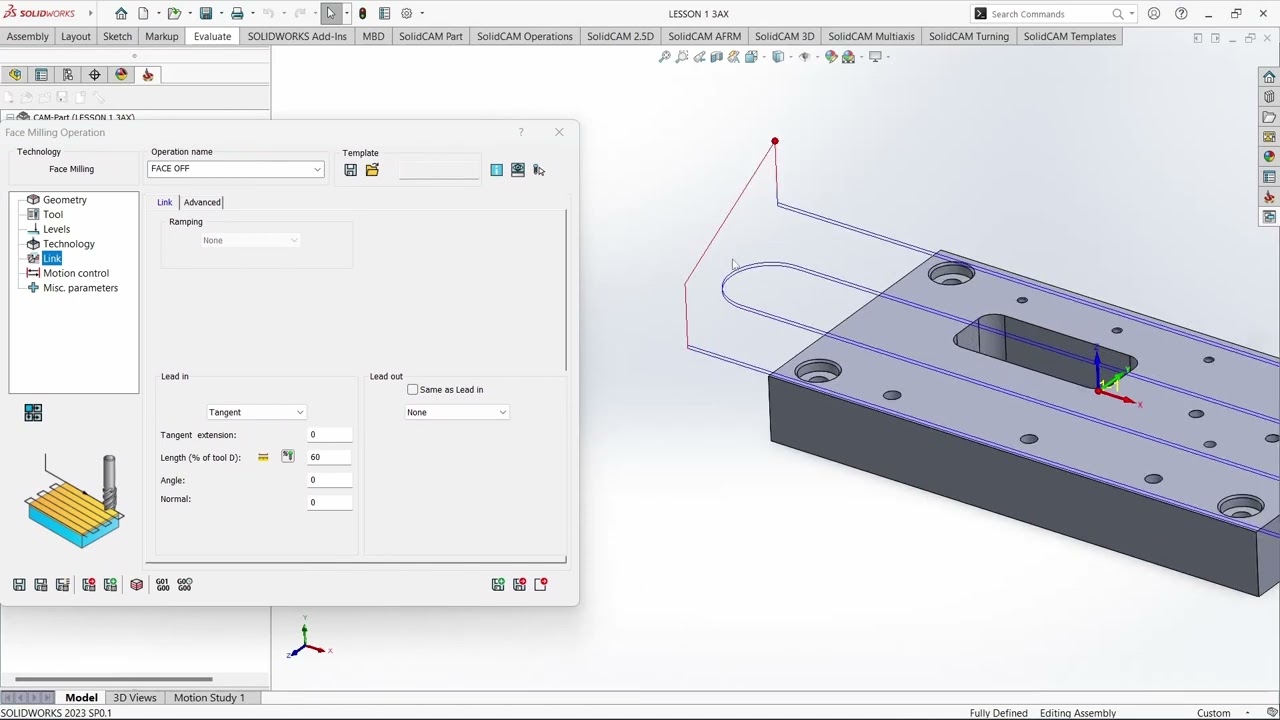The image size is (1280, 720).
Task: Click the Tangent extension input field
Action: (x=330, y=435)
